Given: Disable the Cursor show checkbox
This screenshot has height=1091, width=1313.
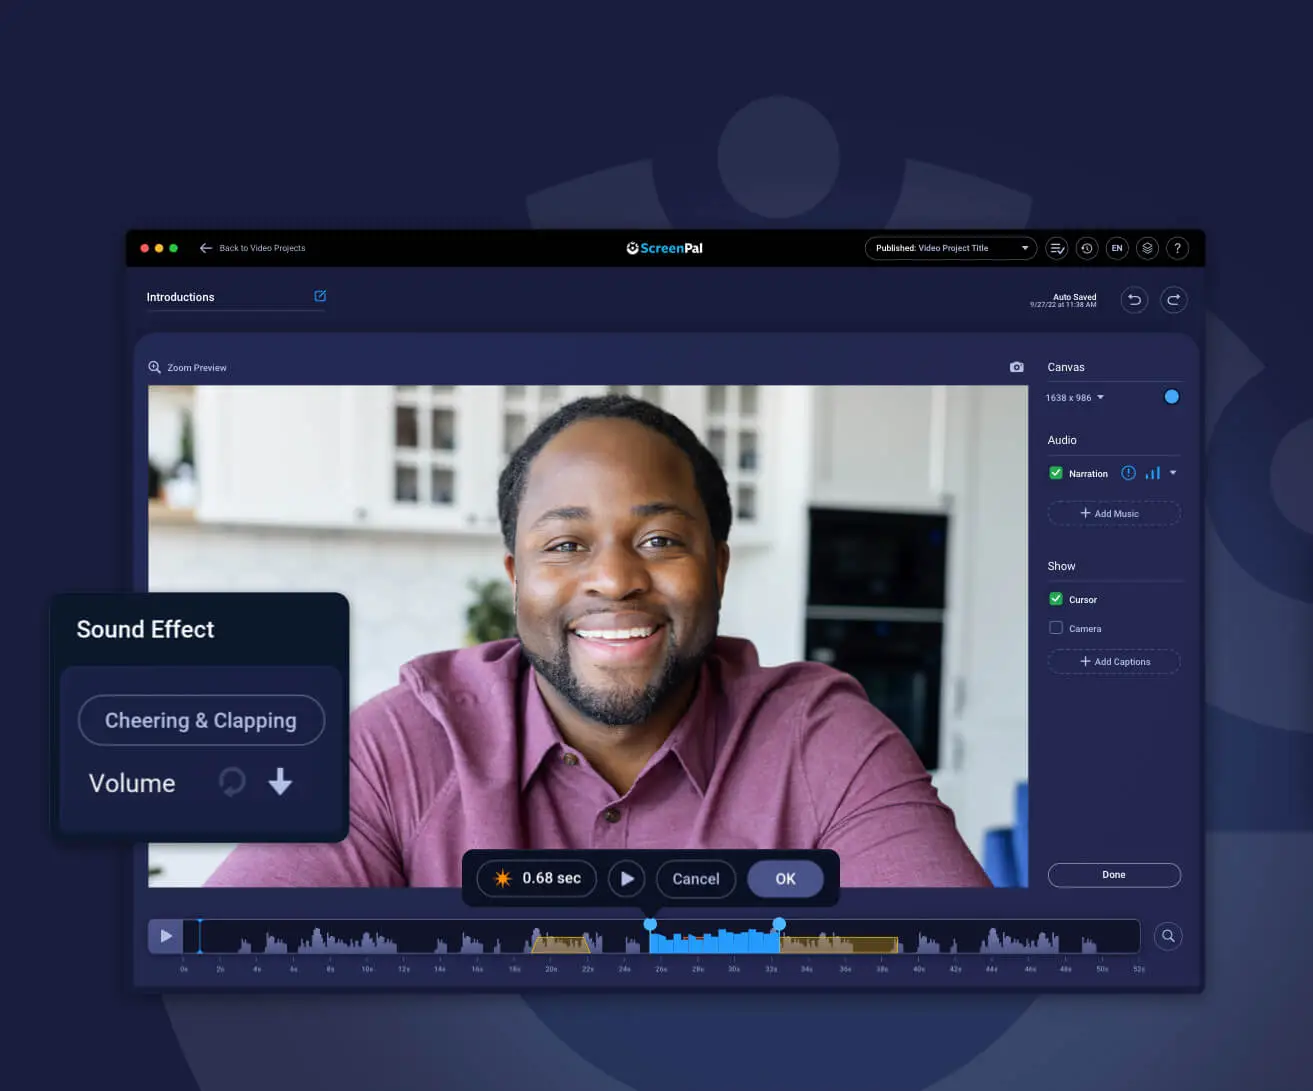Looking at the screenshot, I should (1055, 599).
